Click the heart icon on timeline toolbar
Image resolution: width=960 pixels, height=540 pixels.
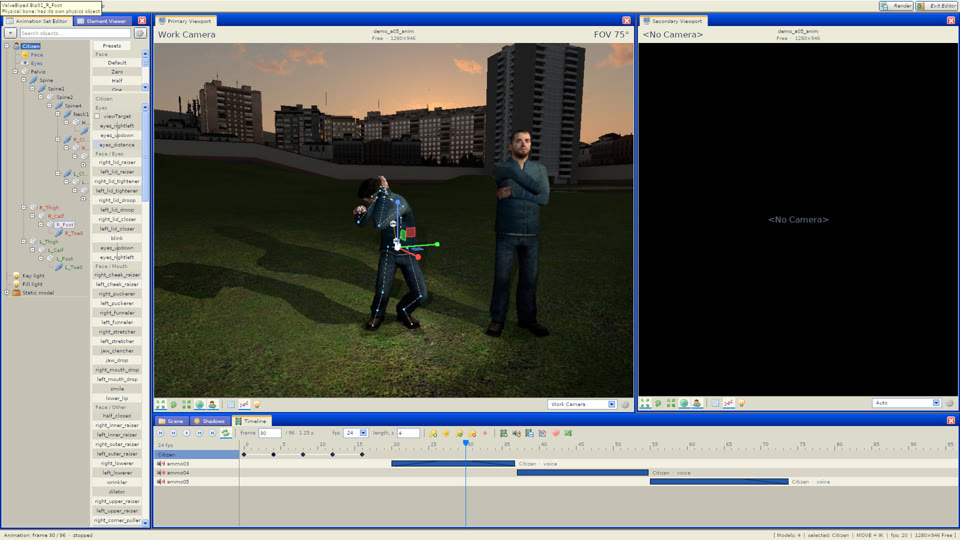pyautogui.click(x=555, y=433)
